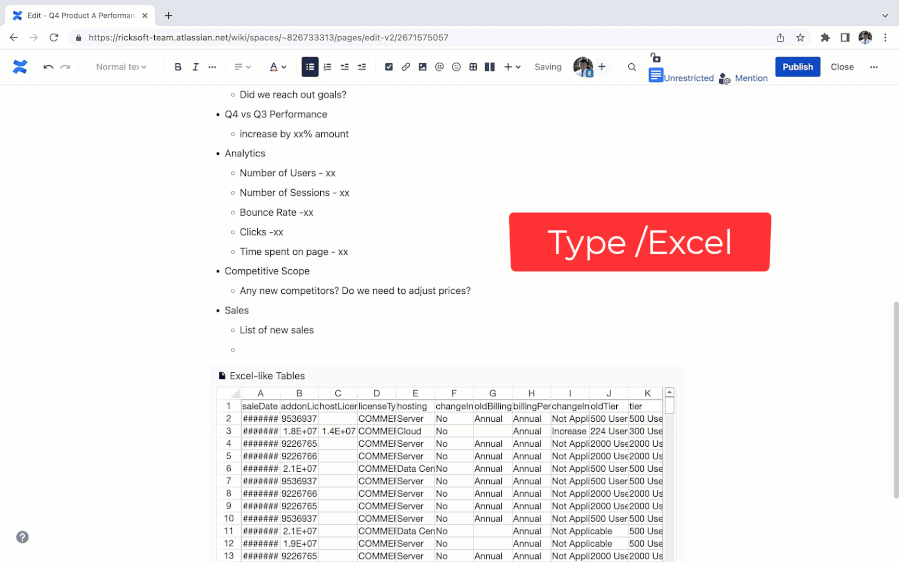
Task: Open the tab search chevron
Action: coord(885,15)
